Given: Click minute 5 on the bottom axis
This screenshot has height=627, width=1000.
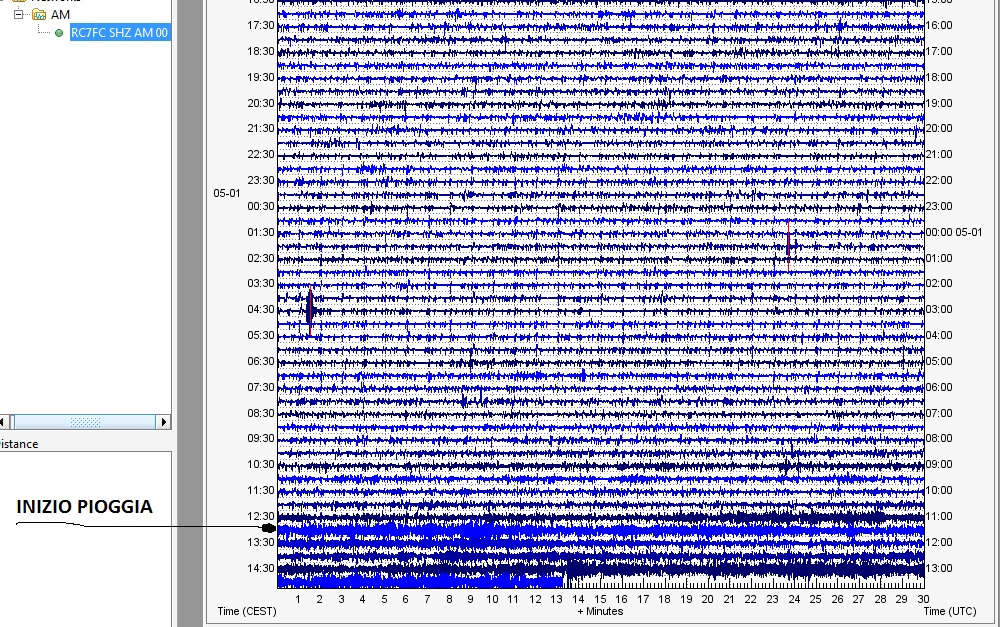Looking at the screenshot, I should [385, 599].
